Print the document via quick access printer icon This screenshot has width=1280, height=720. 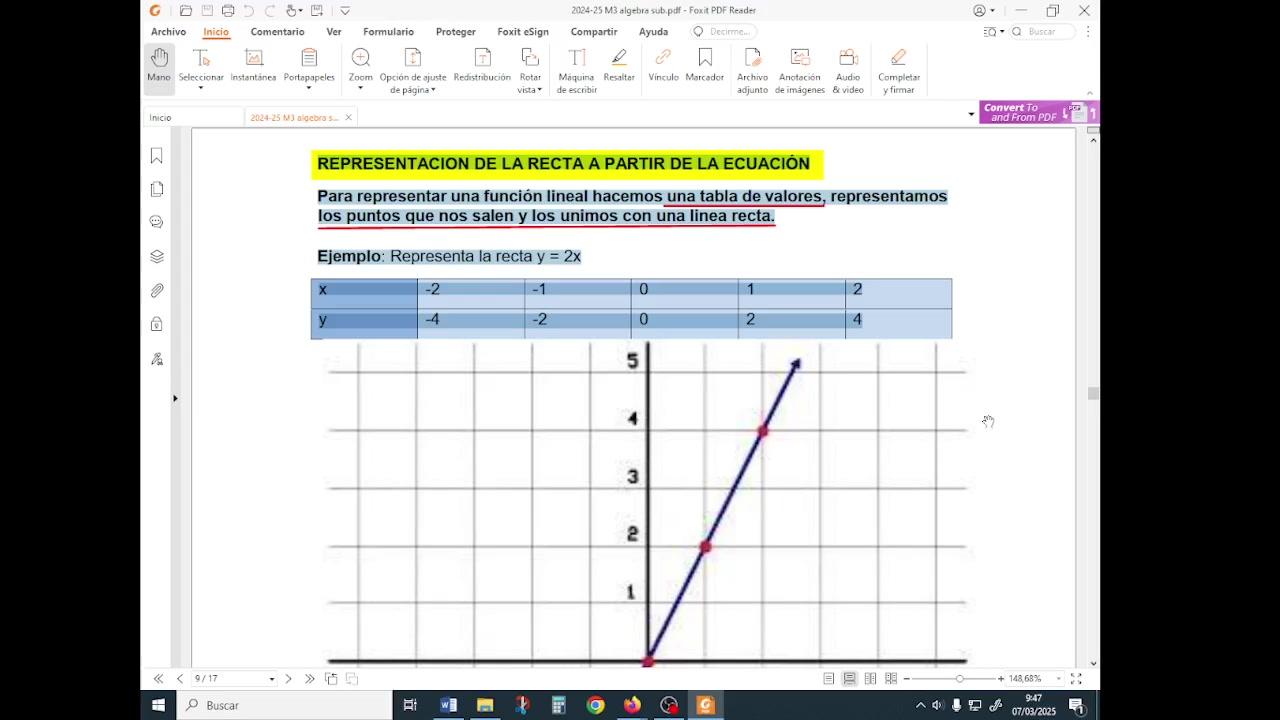click(228, 11)
